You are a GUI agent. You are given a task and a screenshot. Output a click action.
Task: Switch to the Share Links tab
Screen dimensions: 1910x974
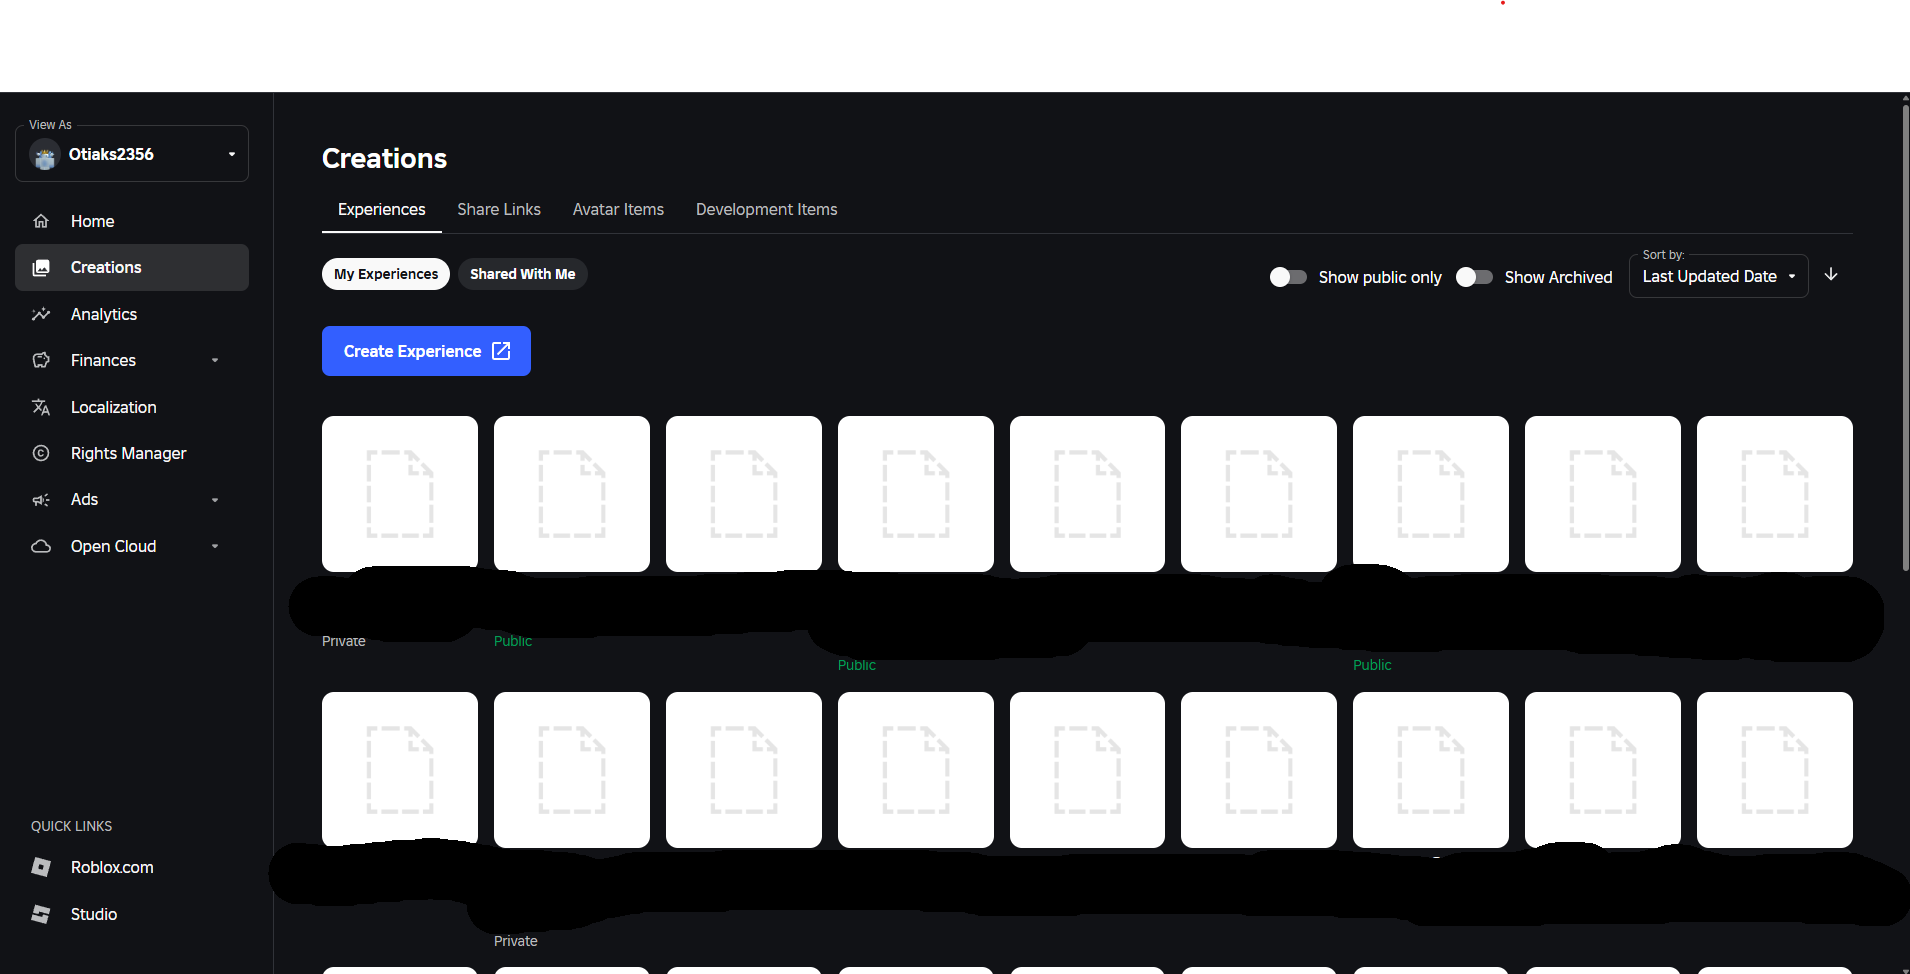499,210
